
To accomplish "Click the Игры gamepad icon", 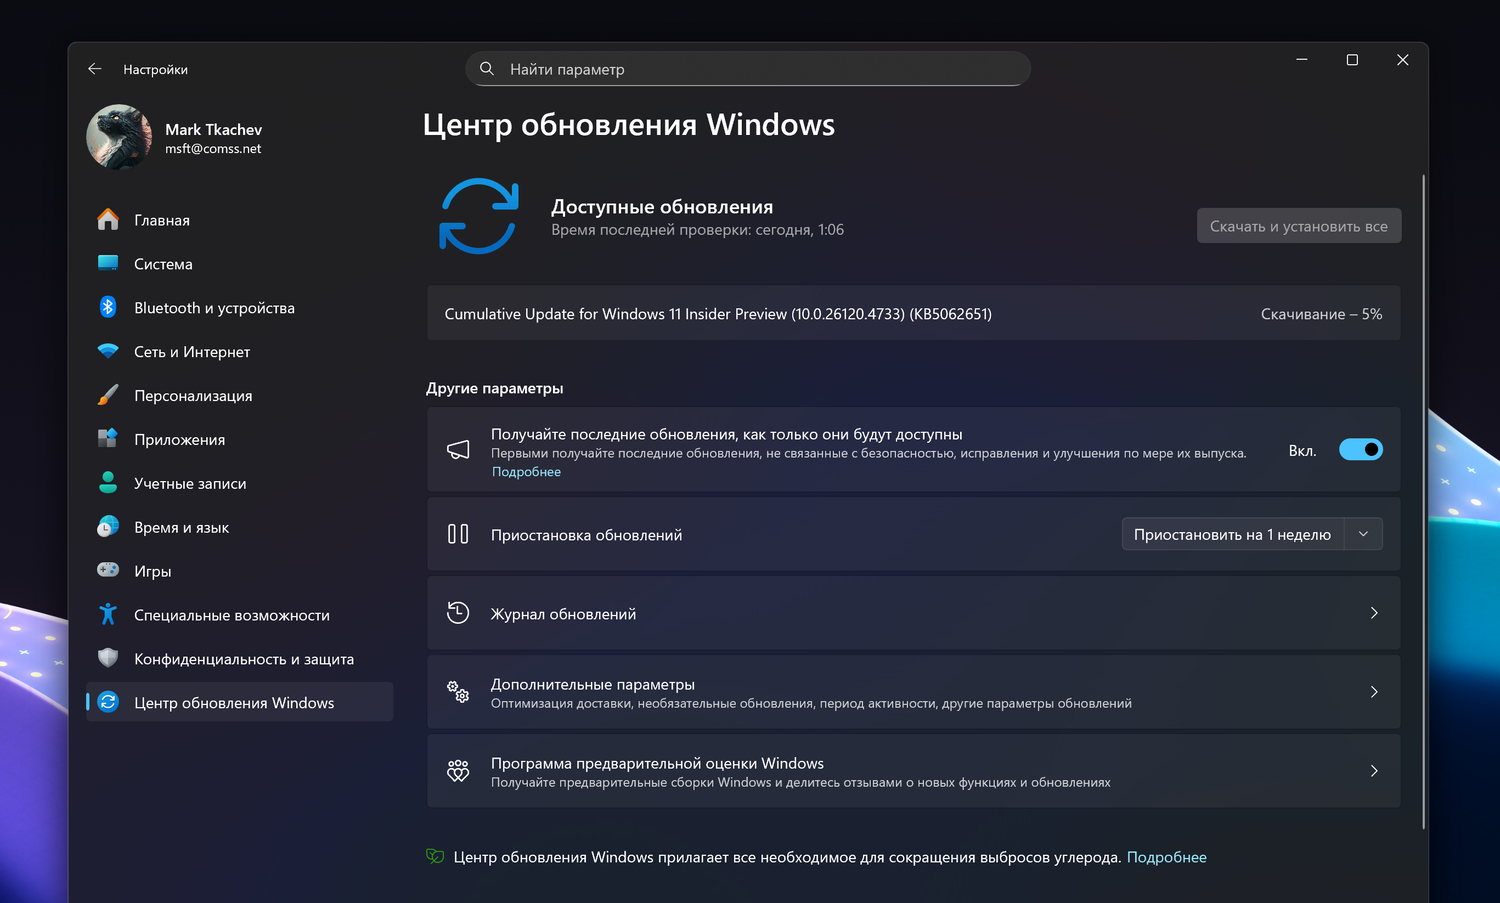I will click(x=108, y=571).
